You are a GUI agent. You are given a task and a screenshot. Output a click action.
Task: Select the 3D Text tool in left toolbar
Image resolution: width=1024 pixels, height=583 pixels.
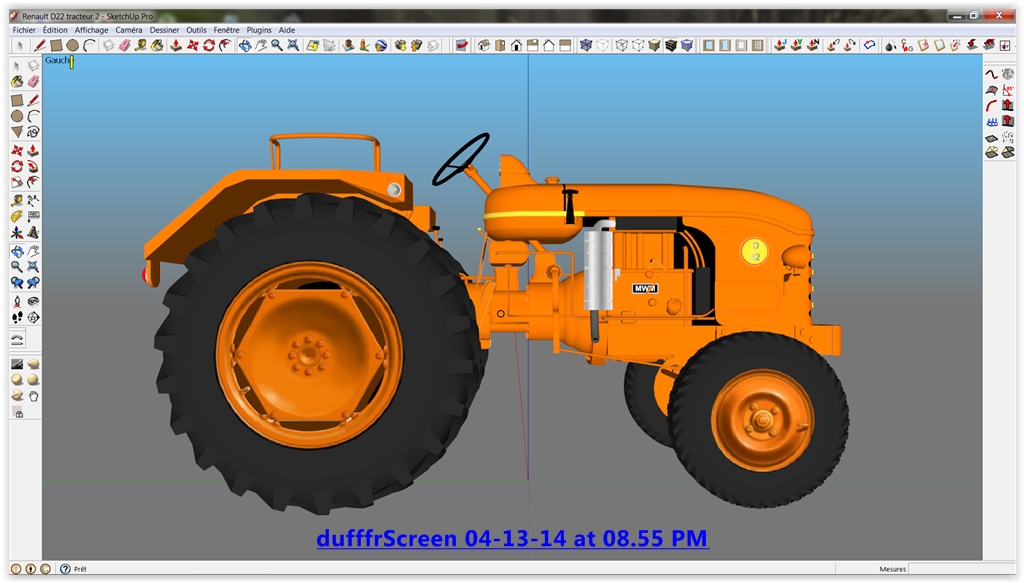coord(33,233)
